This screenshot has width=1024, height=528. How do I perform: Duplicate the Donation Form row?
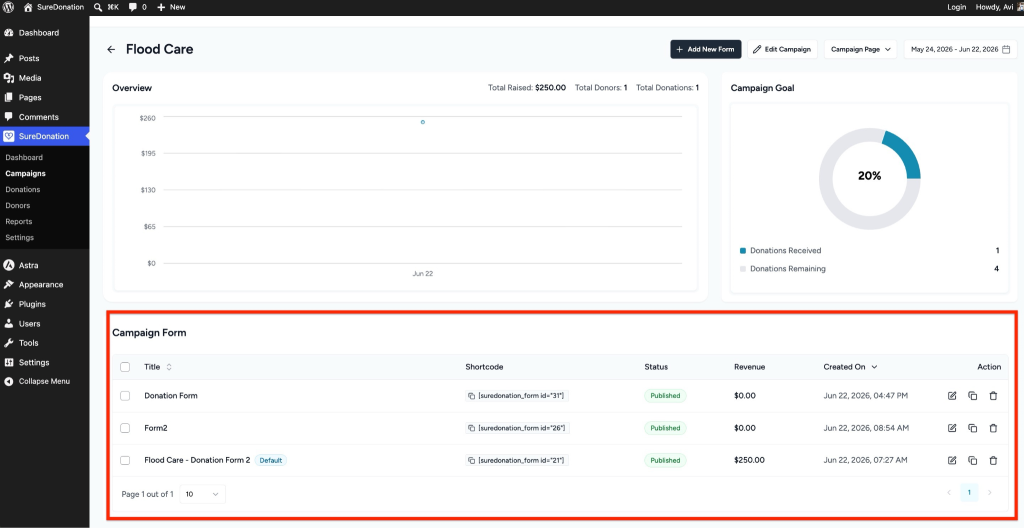[972, 396]
